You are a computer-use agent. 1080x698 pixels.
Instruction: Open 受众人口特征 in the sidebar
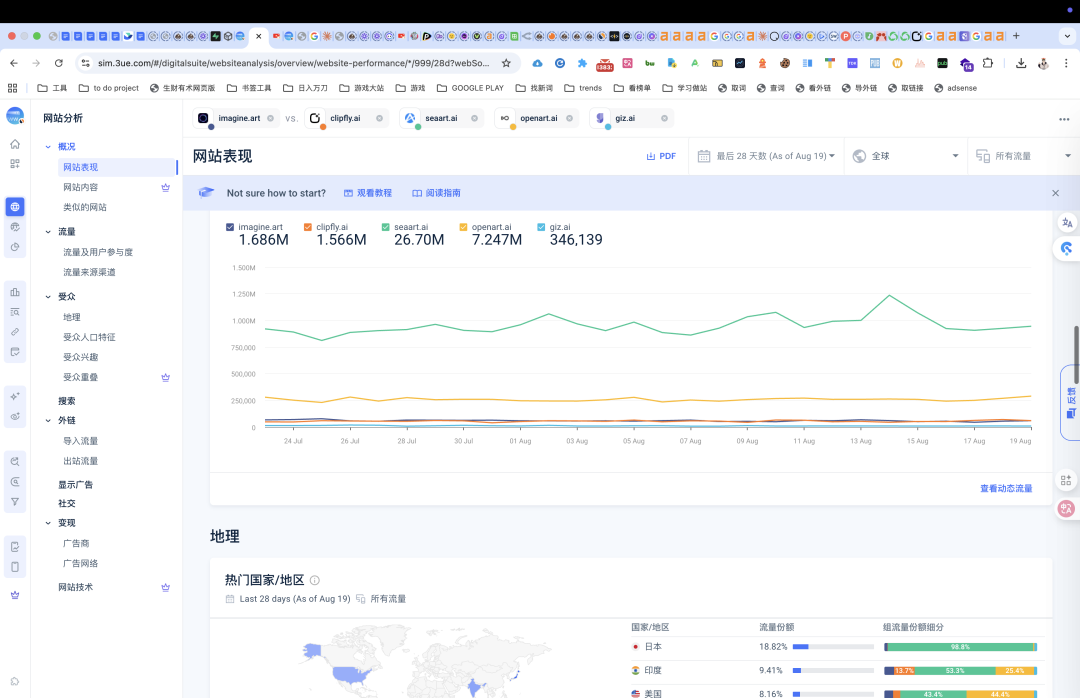coord(90,337)
